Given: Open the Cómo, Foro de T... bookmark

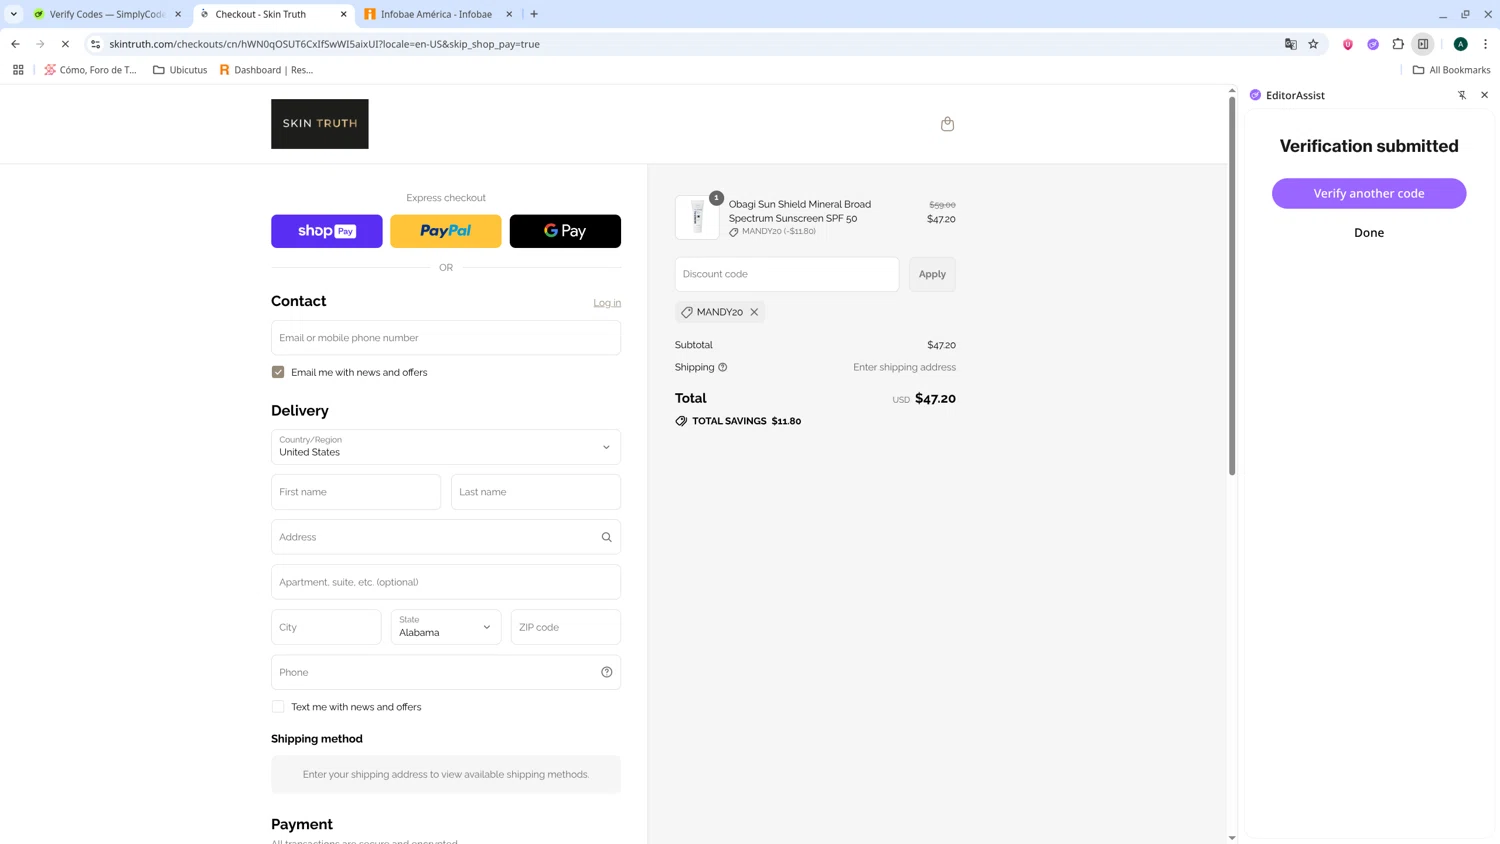Looking at the screenshot, I should coord(90,70).
